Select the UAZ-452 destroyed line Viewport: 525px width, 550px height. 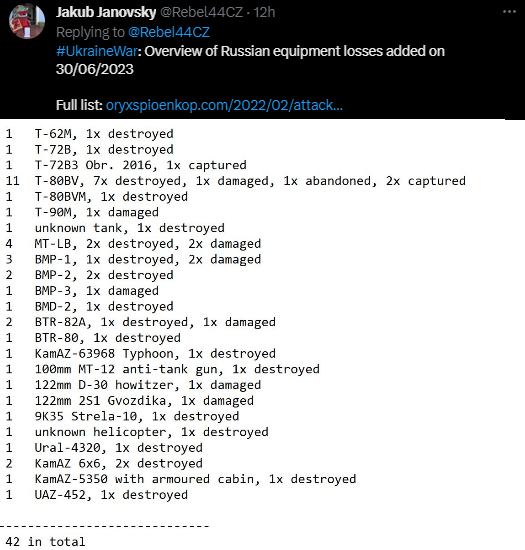(97, 495)
